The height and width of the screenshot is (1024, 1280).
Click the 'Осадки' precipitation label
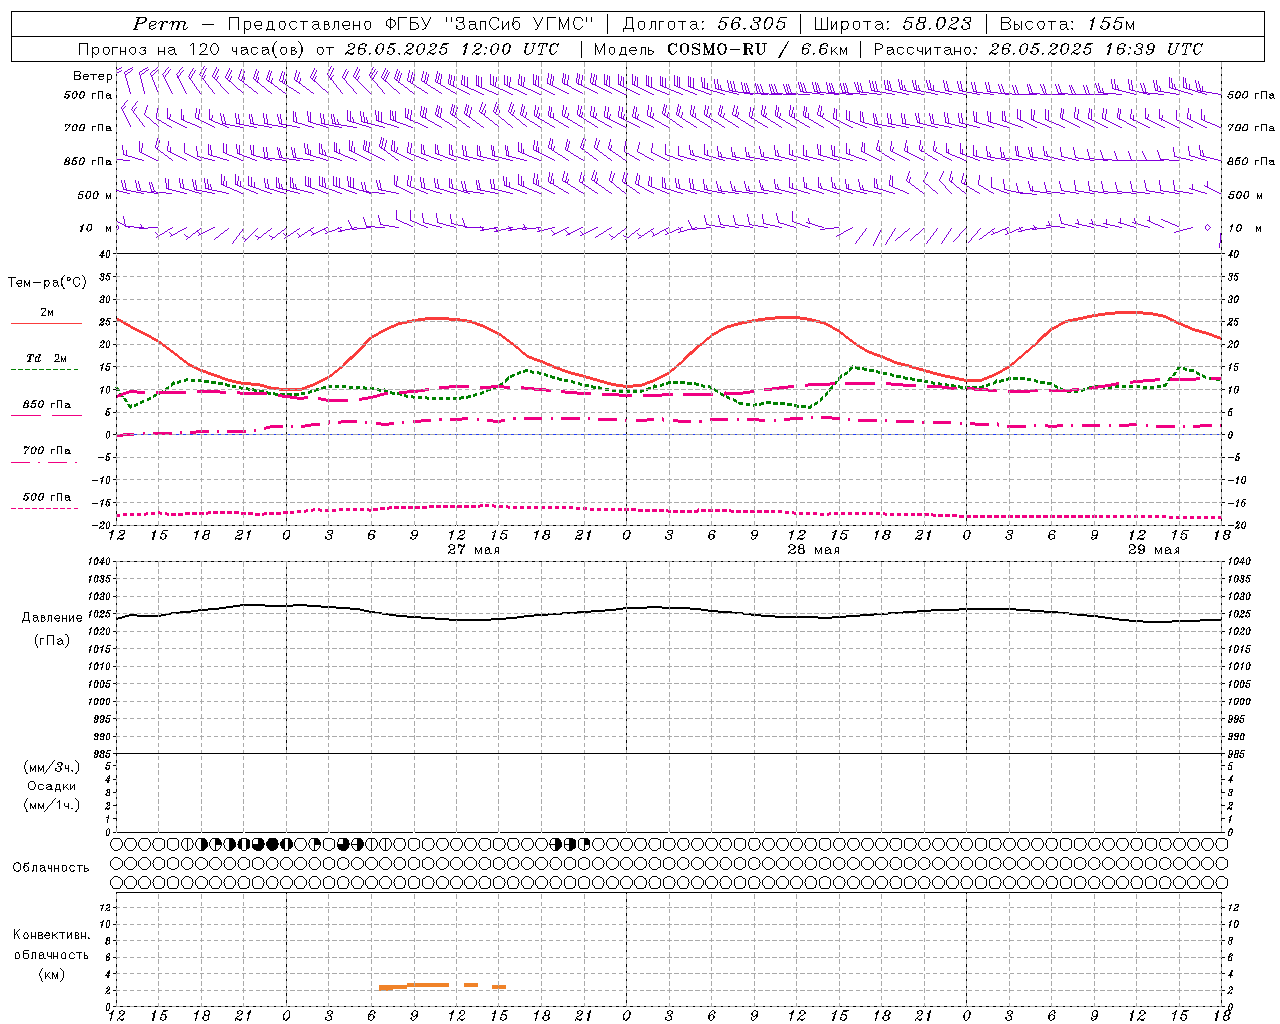pyautogui.click(x=52, y=786)
